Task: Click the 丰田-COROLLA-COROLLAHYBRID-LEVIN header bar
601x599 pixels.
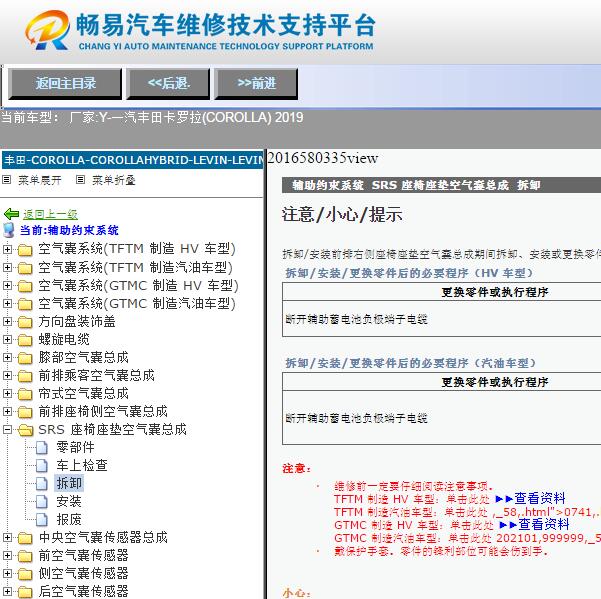Action: tap(133, 160)
